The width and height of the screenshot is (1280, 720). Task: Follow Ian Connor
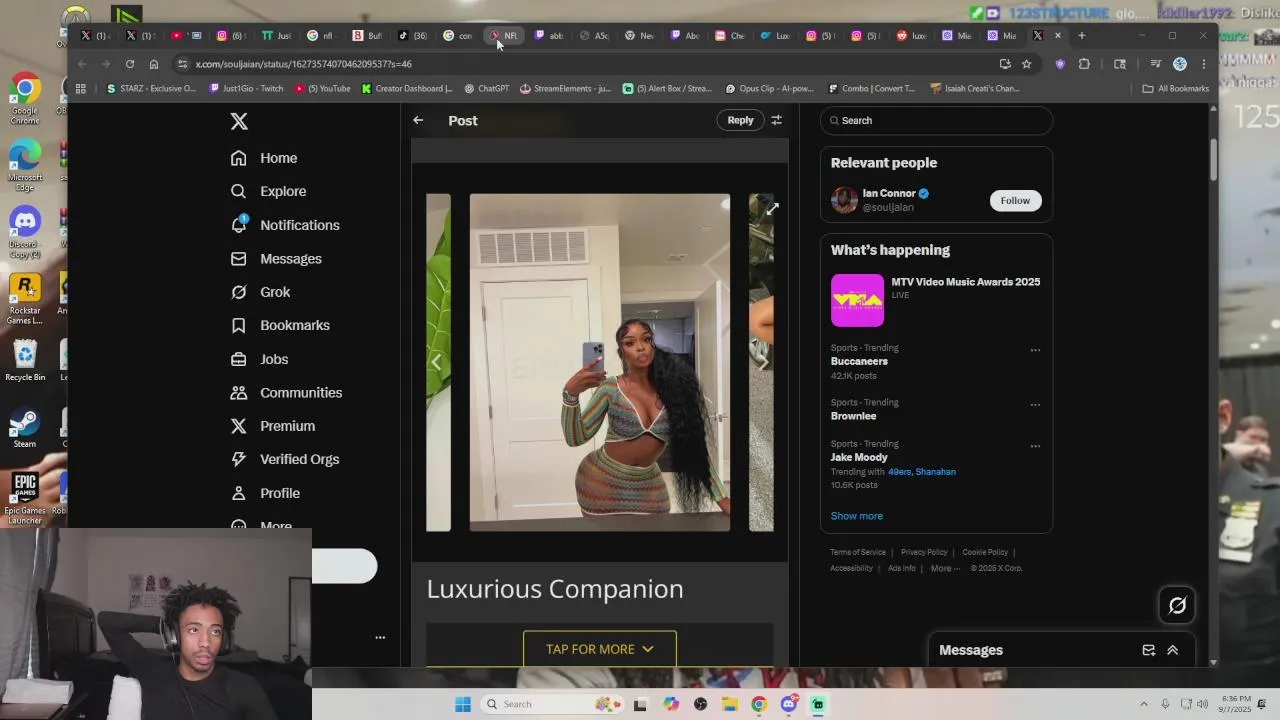point(1015,200)
